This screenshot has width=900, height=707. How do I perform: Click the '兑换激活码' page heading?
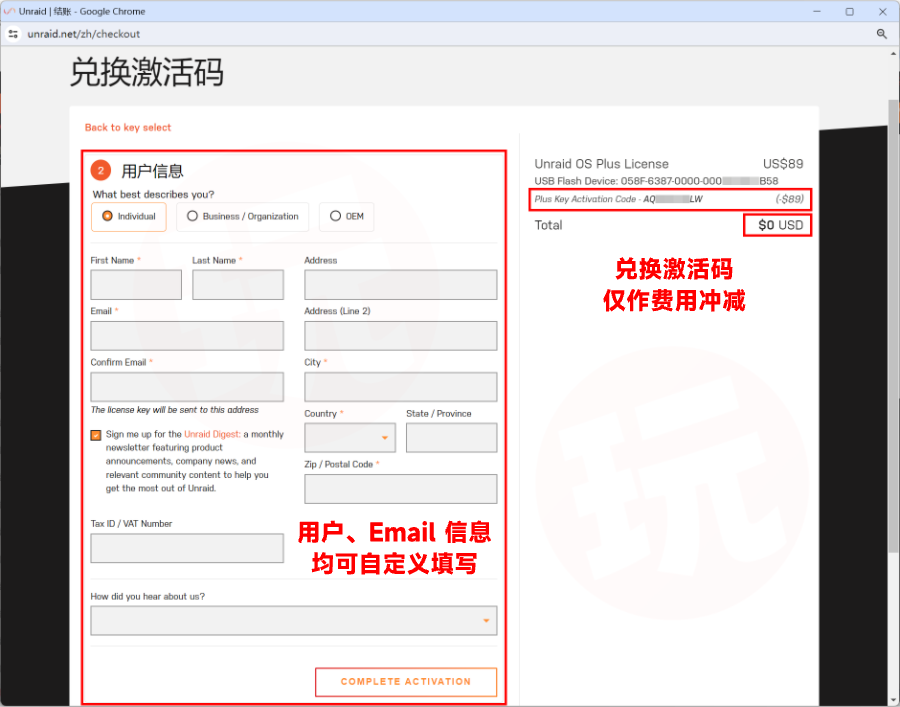(146, 72)
